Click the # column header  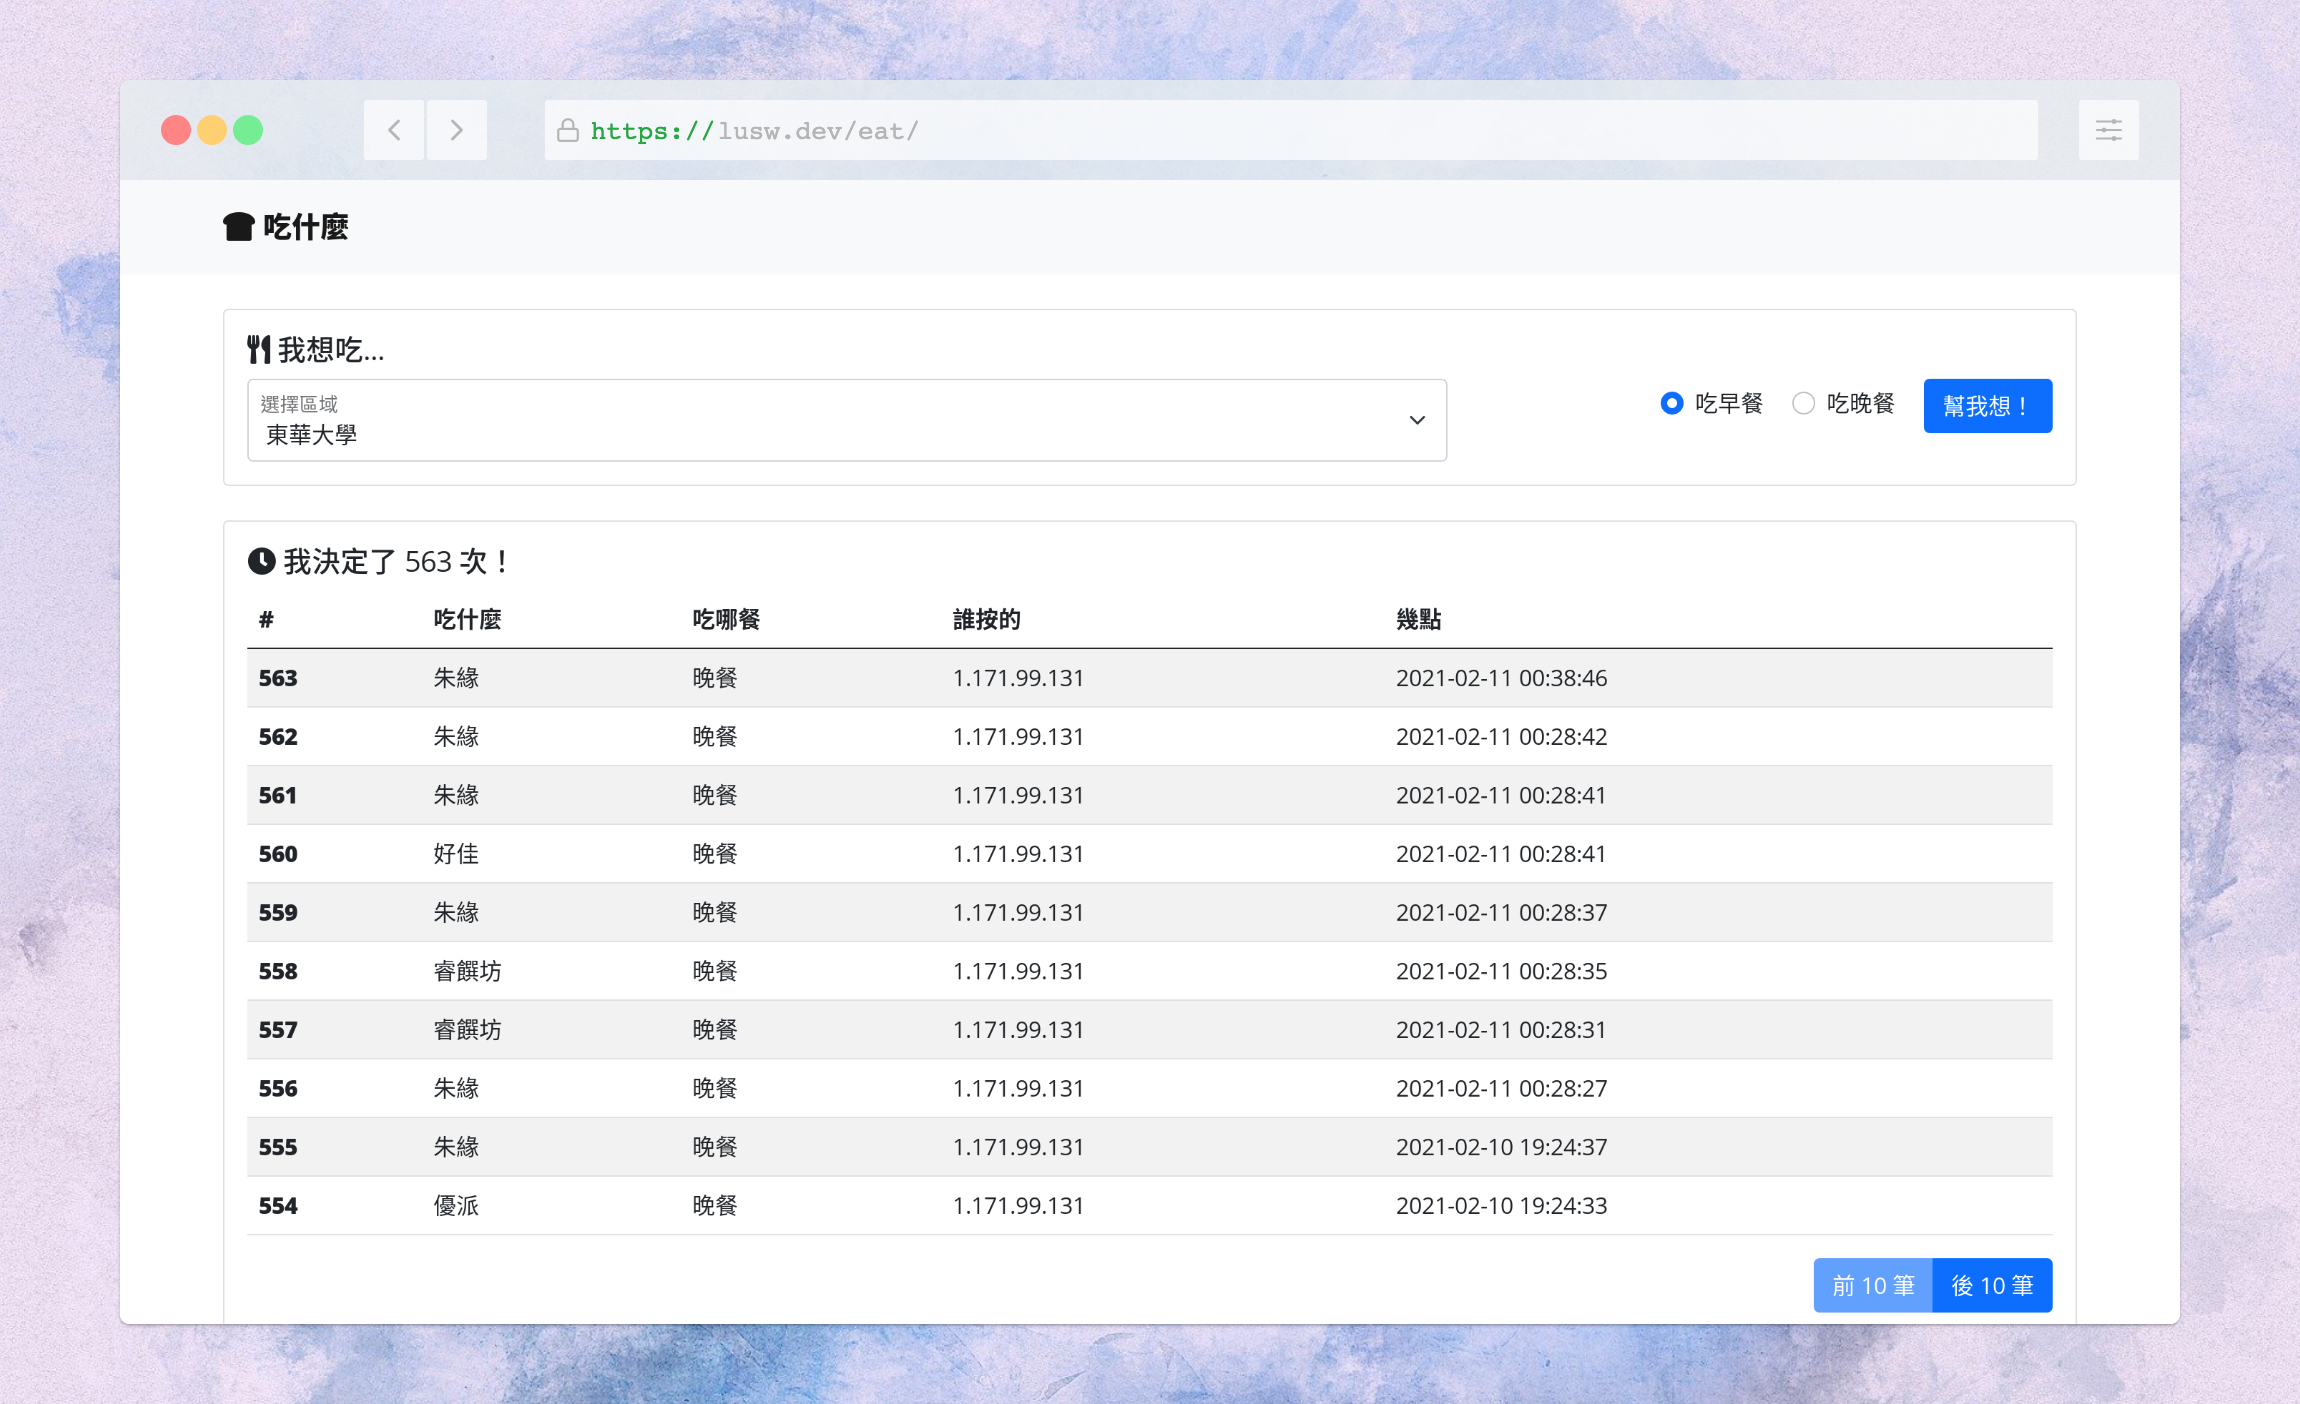click(x=266, y=619)
